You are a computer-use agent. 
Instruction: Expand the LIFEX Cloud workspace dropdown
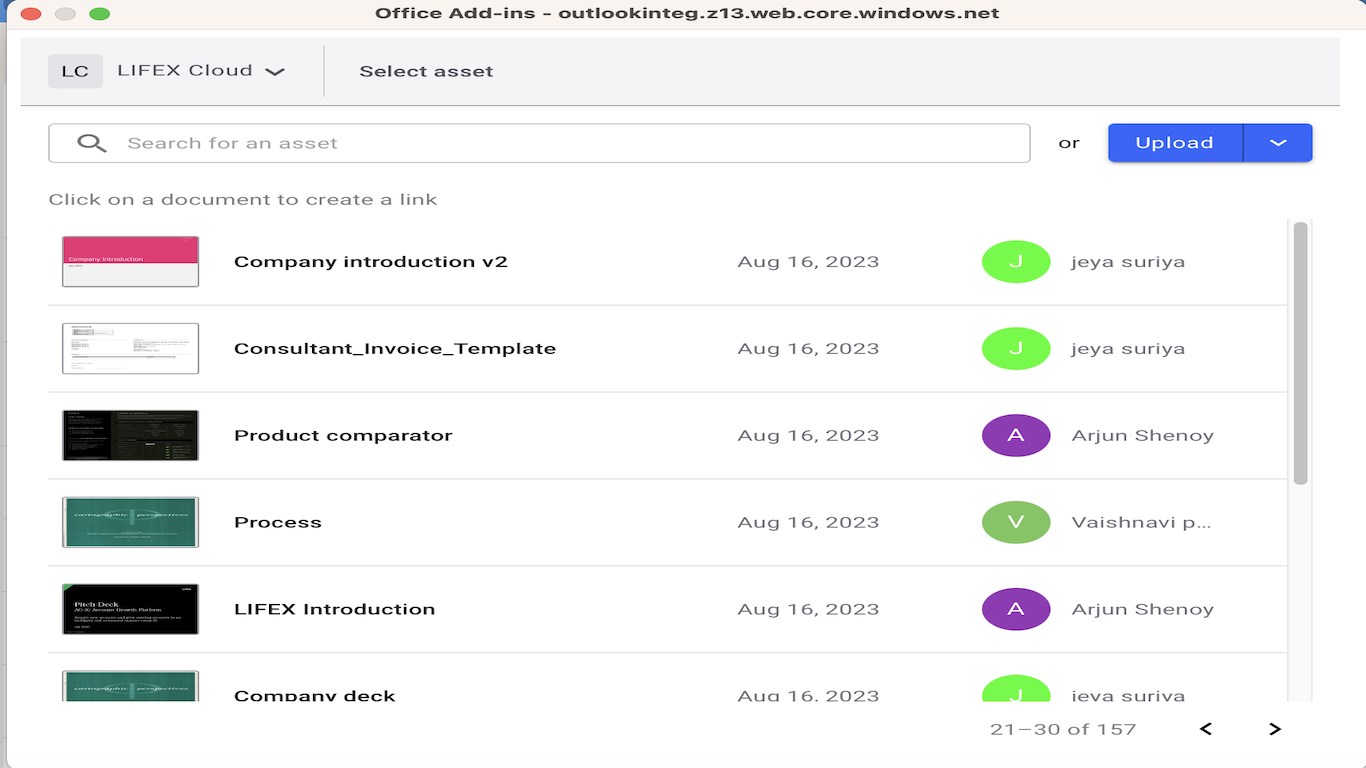[275, 71]
